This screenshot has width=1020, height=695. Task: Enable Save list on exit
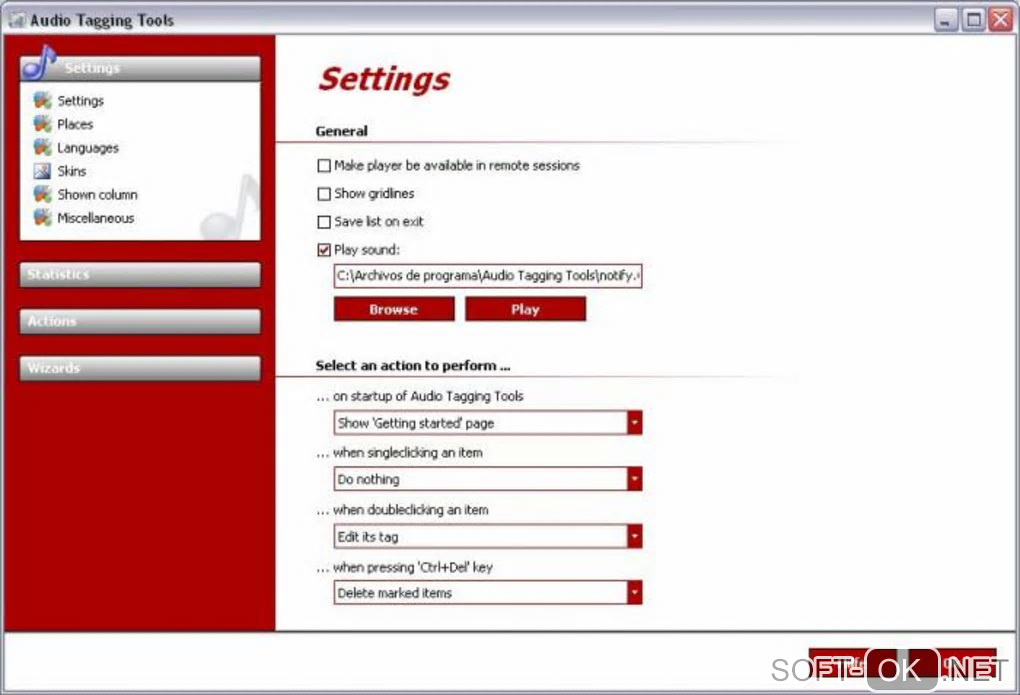(324, 222)
